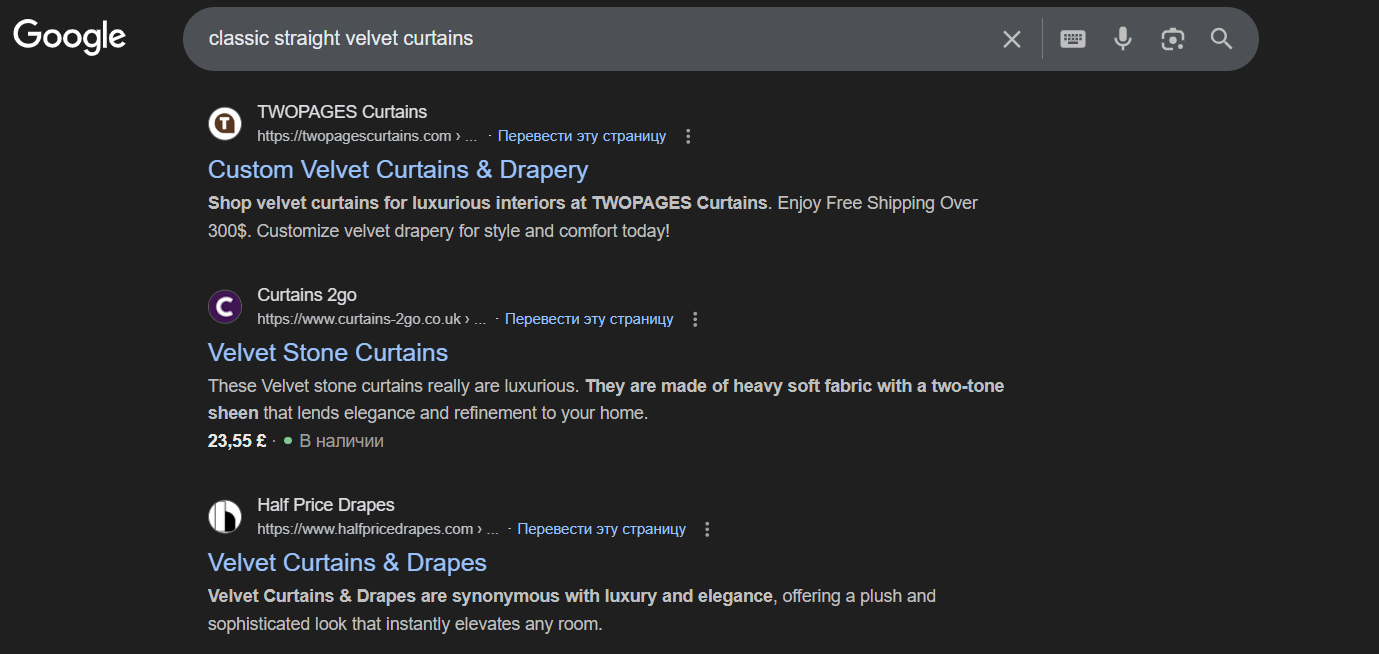Click inside the search query field
Image resolution: width=1379 pixels, height=654 pixels.
(600, 39)
